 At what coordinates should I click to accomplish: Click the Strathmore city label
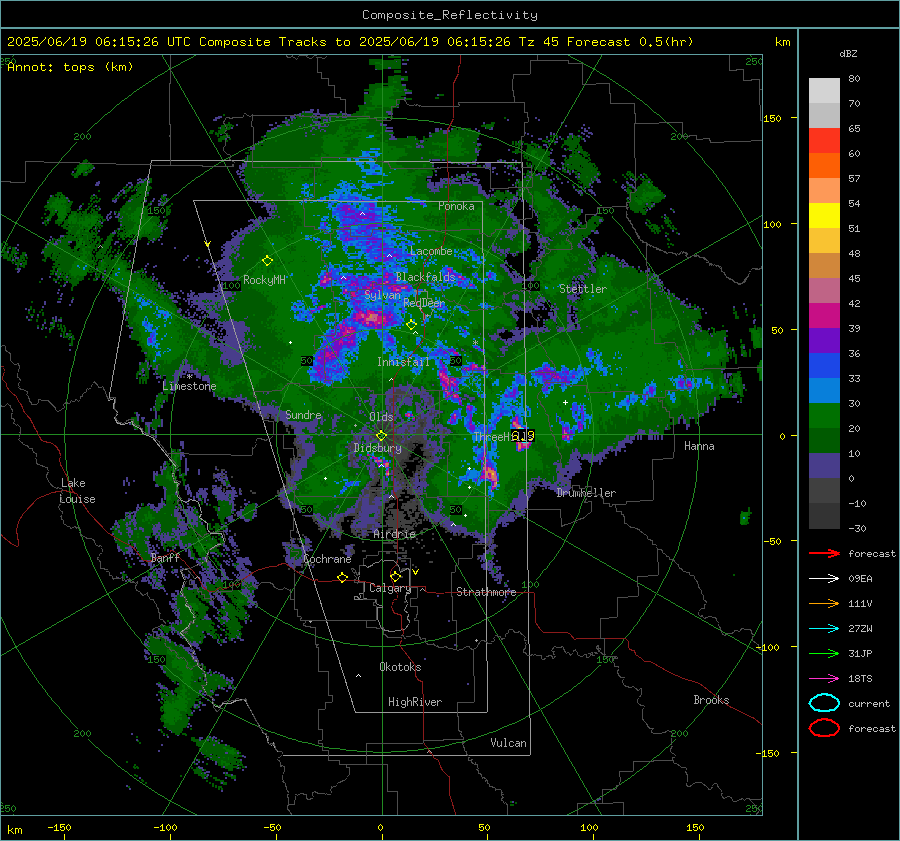[x=486, y=592]
